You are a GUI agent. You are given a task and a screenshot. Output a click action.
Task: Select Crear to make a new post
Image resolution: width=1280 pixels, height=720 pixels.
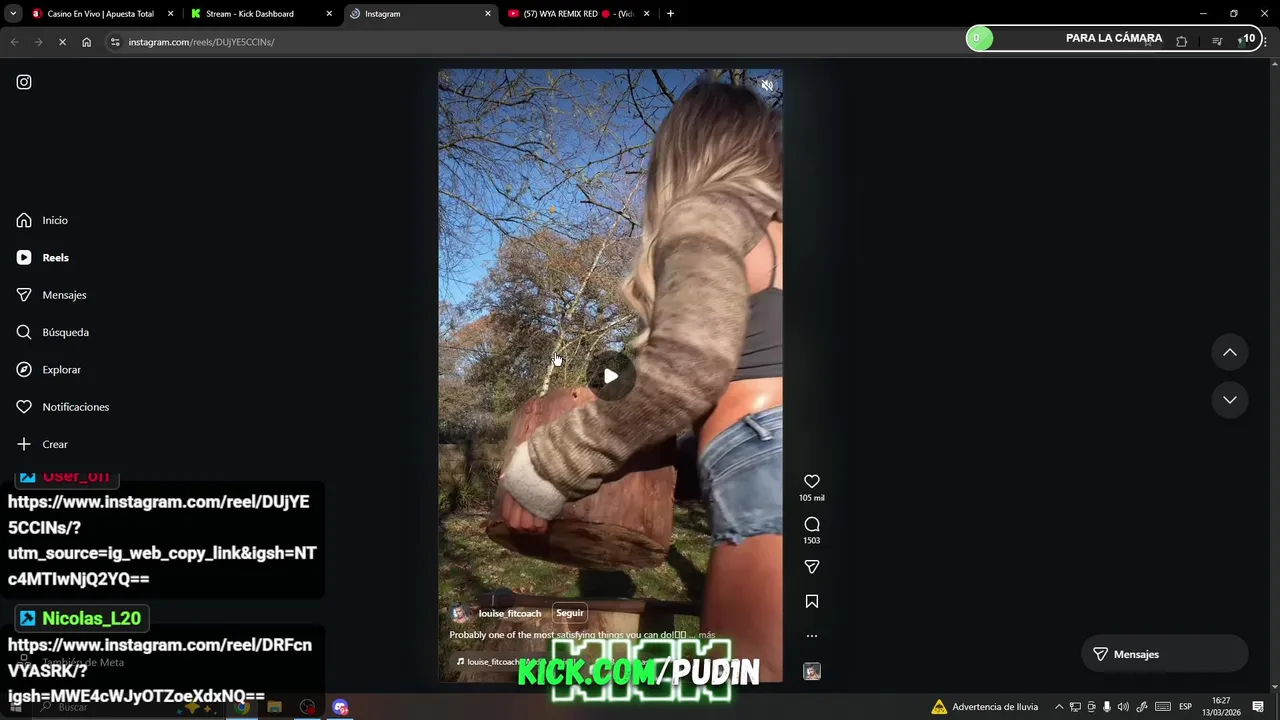43,444
